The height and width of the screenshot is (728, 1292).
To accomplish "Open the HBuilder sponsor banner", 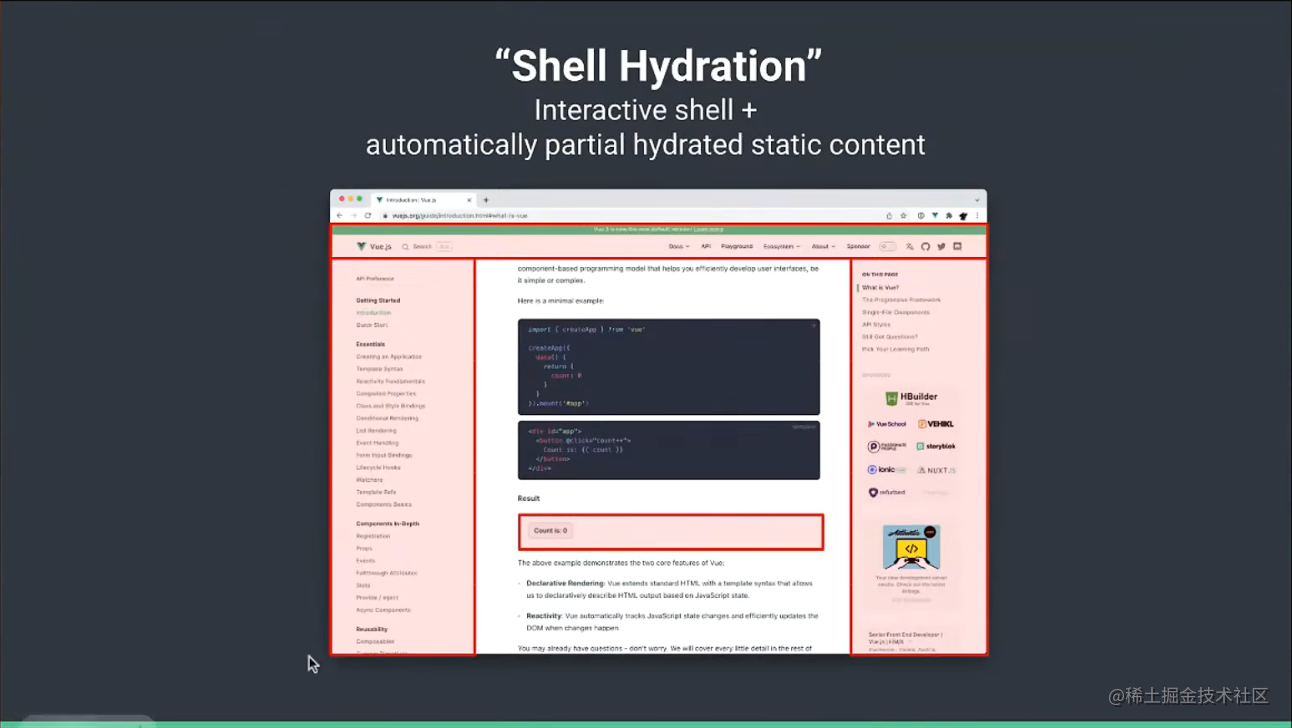I will [x=911, y=398].
